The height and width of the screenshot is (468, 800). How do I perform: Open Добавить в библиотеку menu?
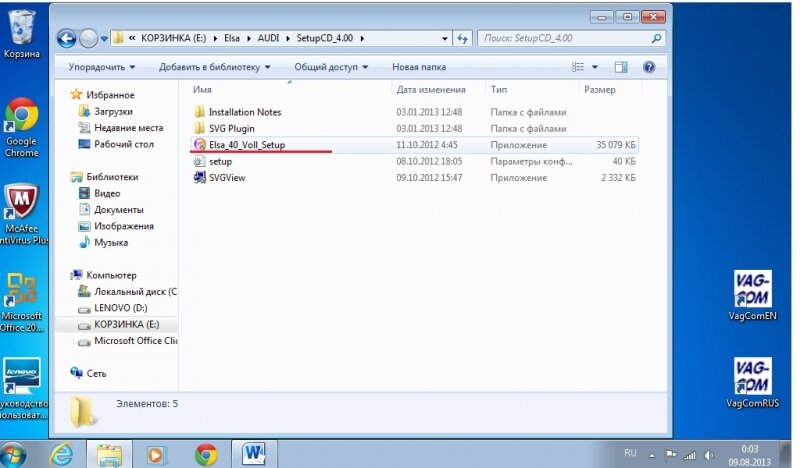(214, 67)
